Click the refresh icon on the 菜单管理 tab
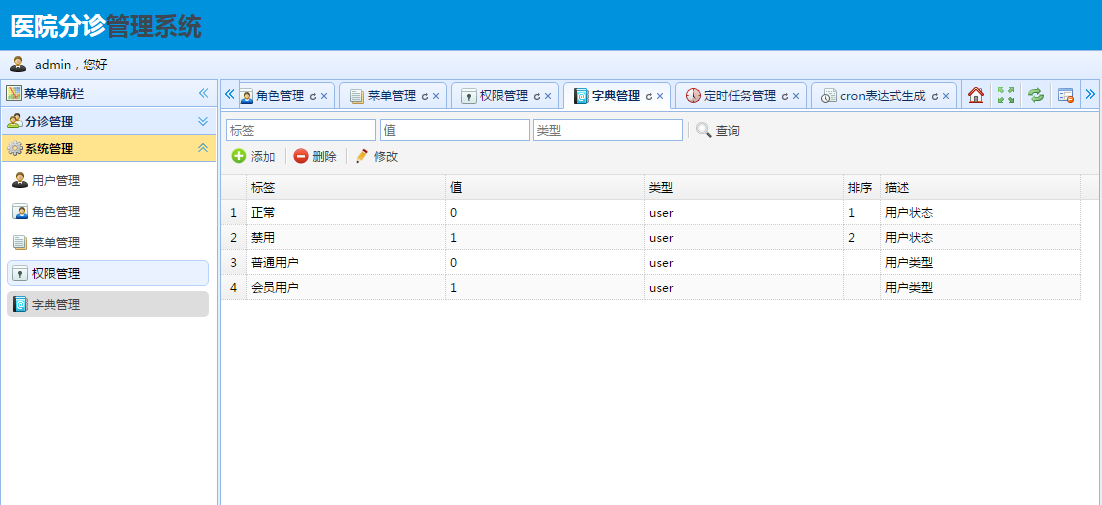The height and width of the screenshot is (505, 1102). [x=424, y=96]
